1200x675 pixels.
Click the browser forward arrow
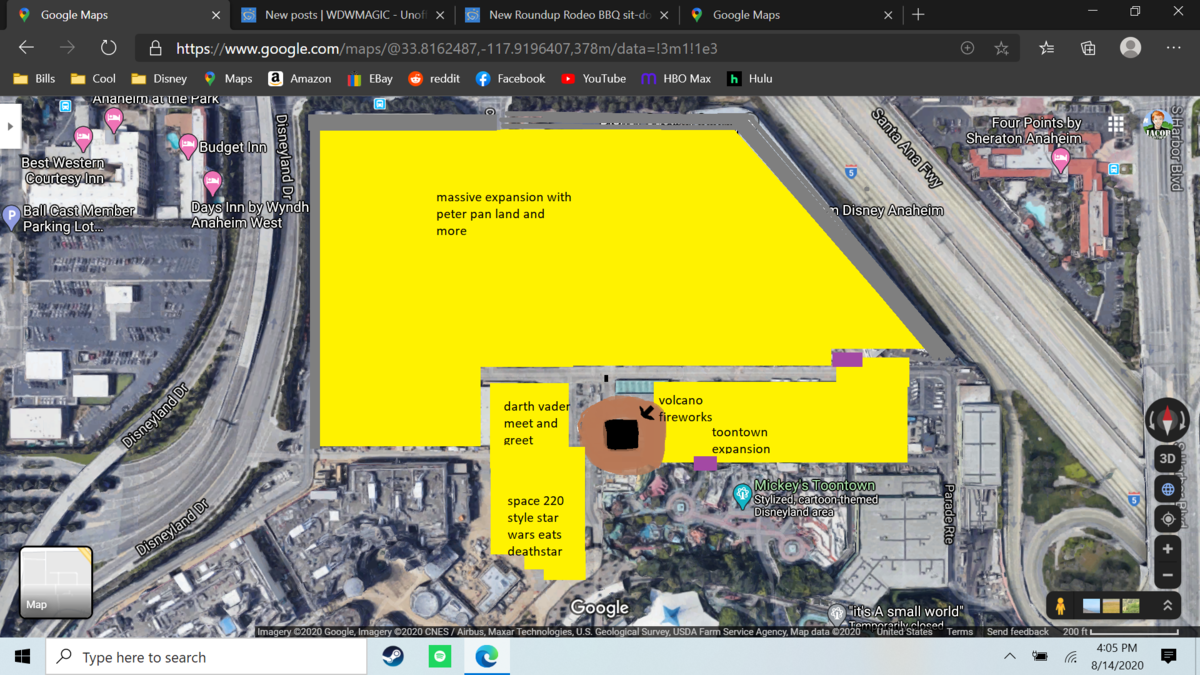pos(67,48)
